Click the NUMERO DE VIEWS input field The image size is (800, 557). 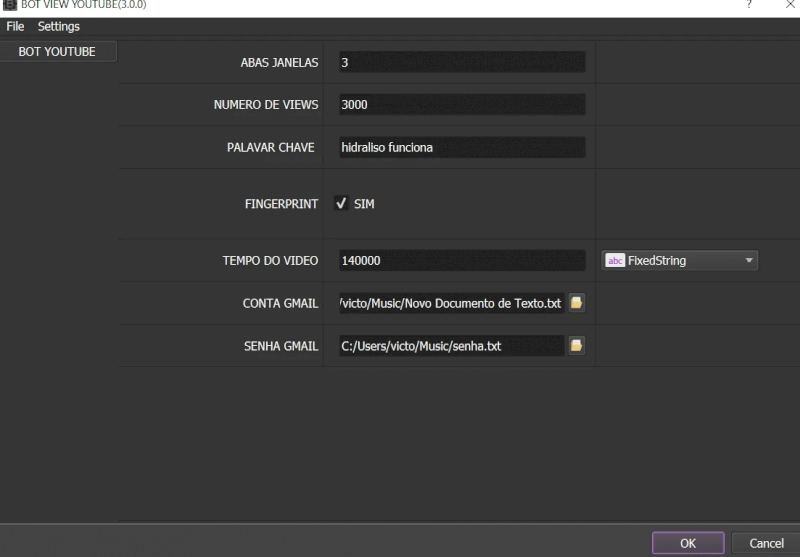[x=462, y=105]
